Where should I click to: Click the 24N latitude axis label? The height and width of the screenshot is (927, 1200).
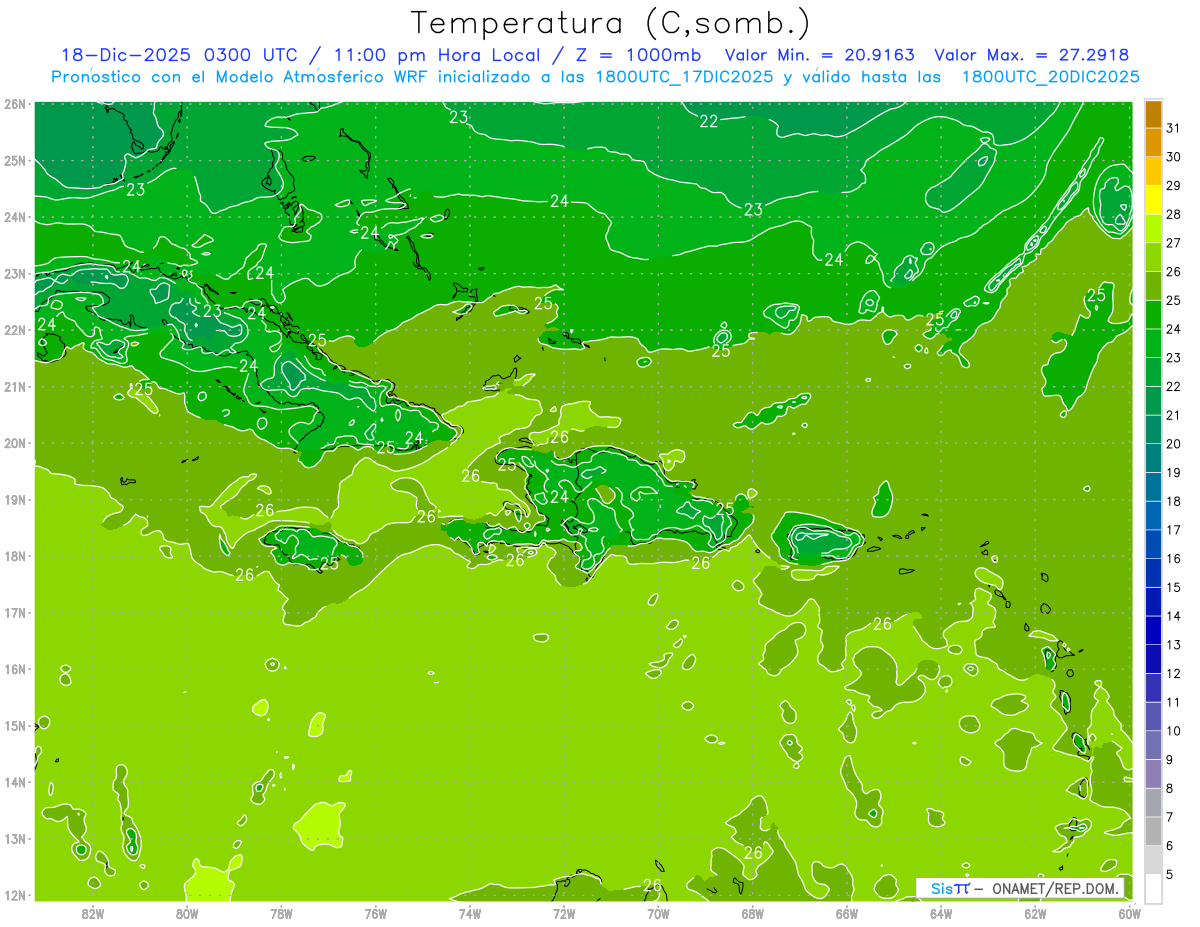point(15,217)
